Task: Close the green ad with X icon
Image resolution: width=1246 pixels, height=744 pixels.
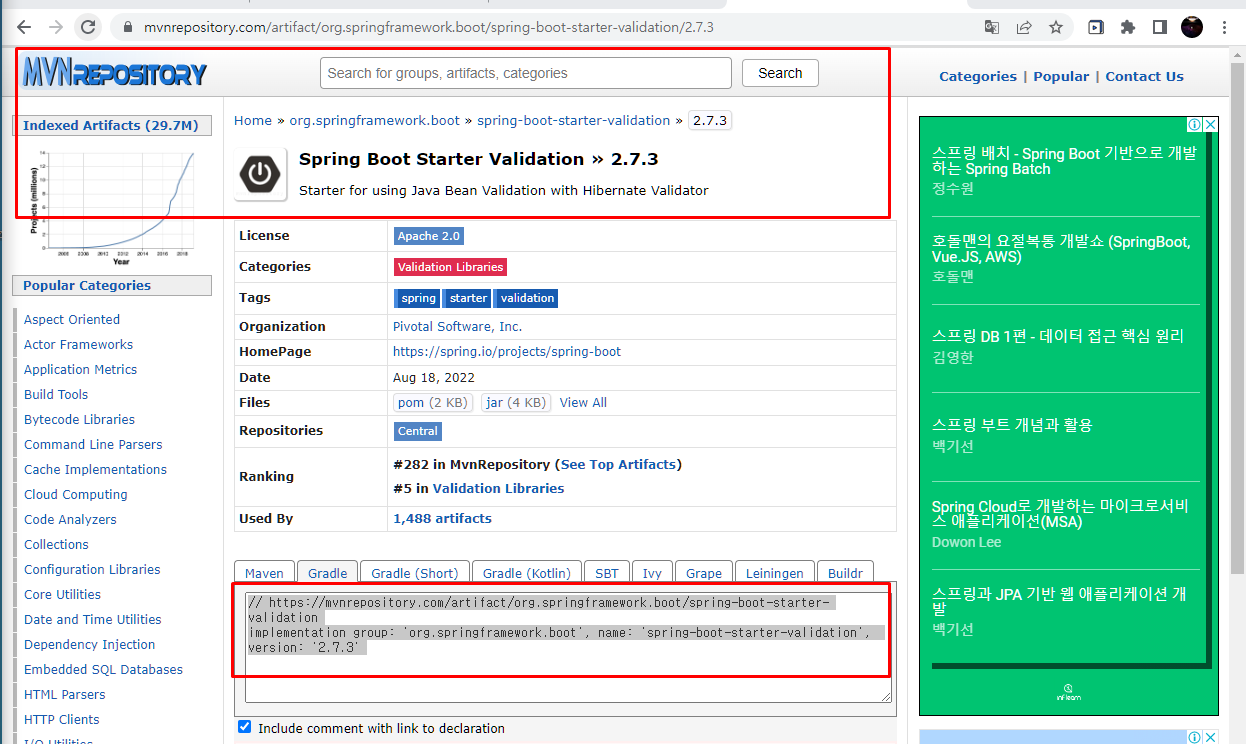Action: [1210, 125]
